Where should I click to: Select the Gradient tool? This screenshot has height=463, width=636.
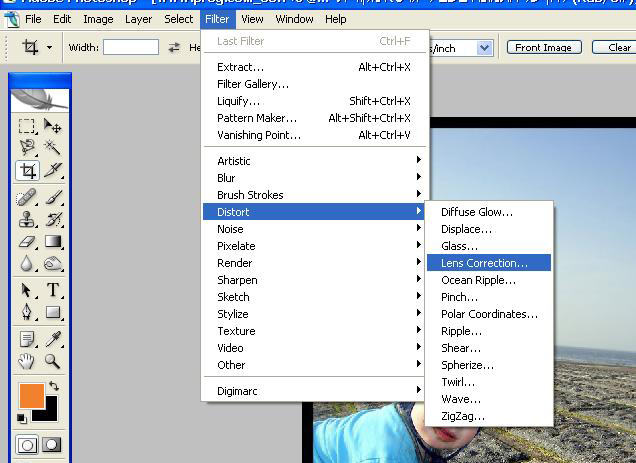point(53,242)
